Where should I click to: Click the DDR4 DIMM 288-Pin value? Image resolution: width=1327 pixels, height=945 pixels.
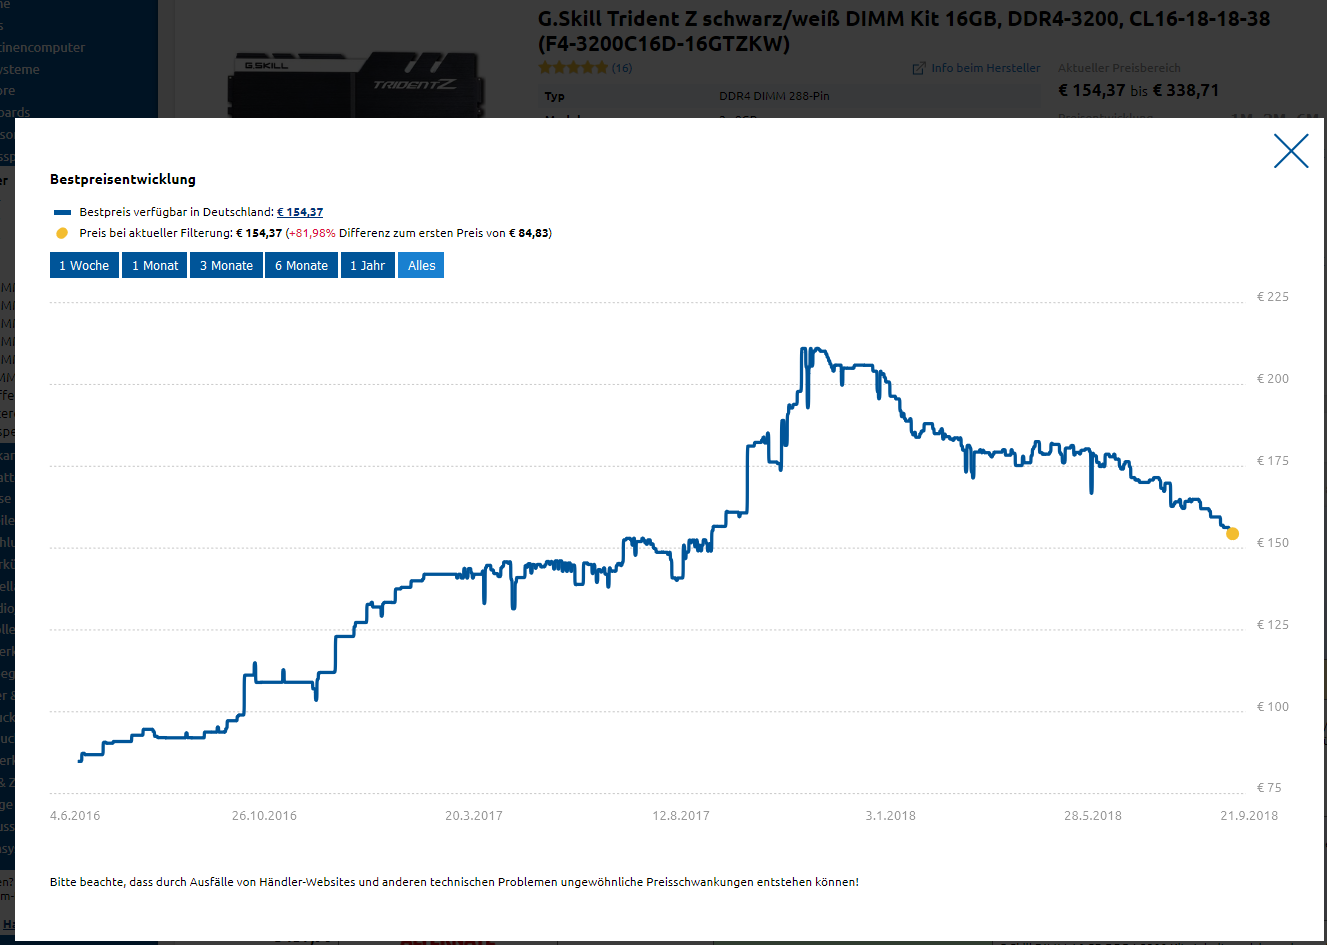(x=774, y=96)
